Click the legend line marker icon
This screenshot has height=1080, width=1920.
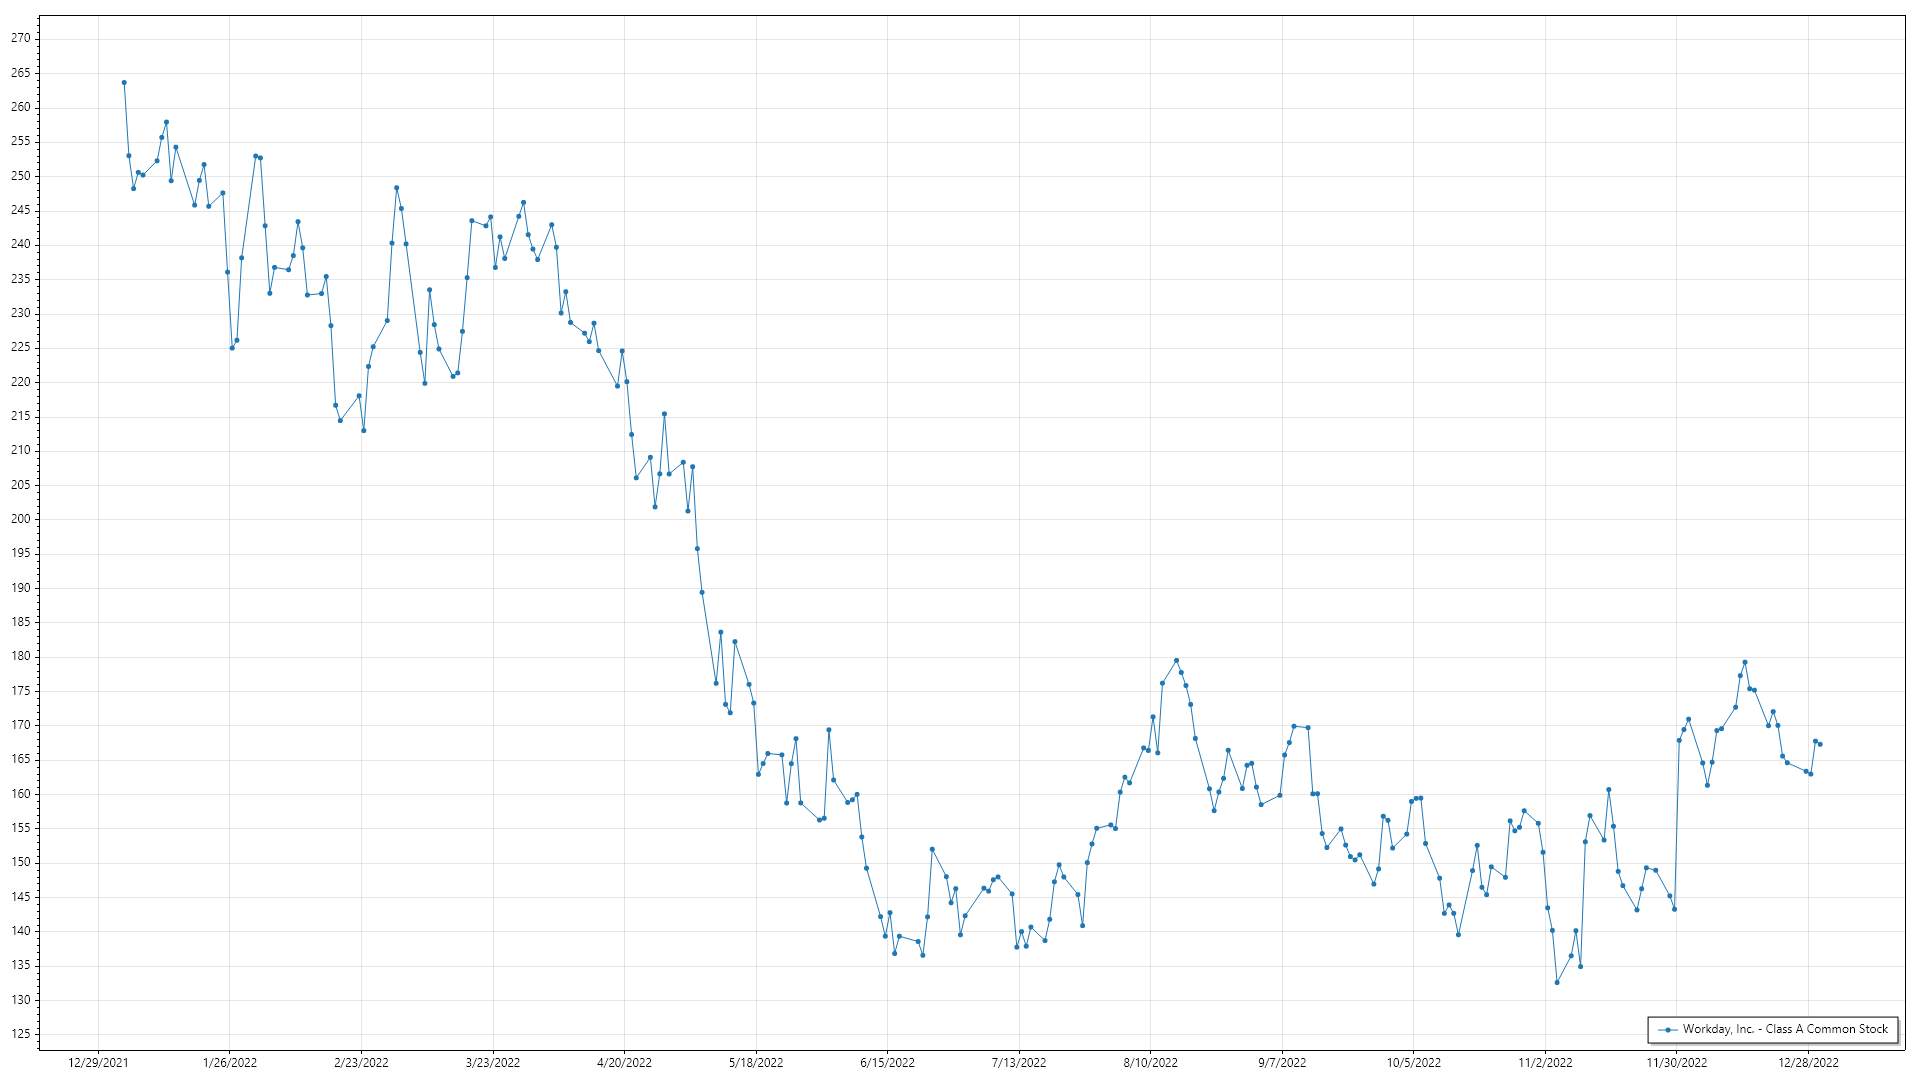1667,1029
